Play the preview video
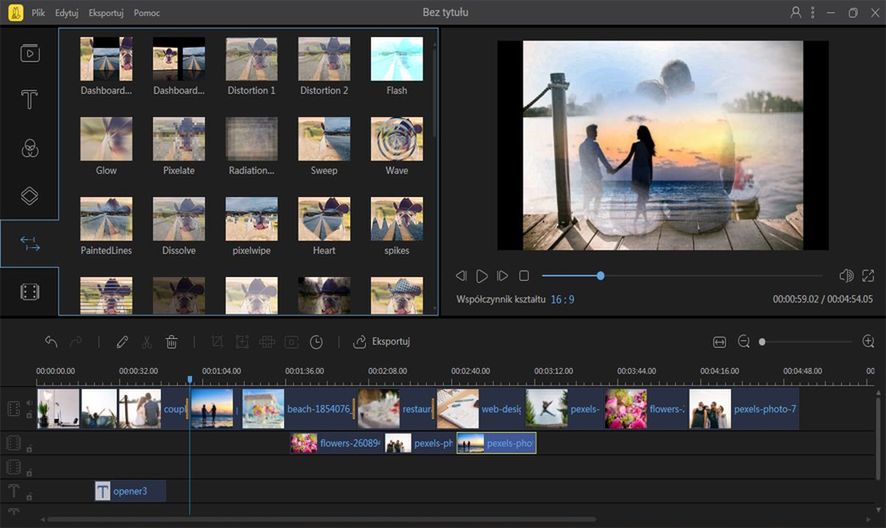This screenshot has height=528, width=886. (x=481, y=276)
